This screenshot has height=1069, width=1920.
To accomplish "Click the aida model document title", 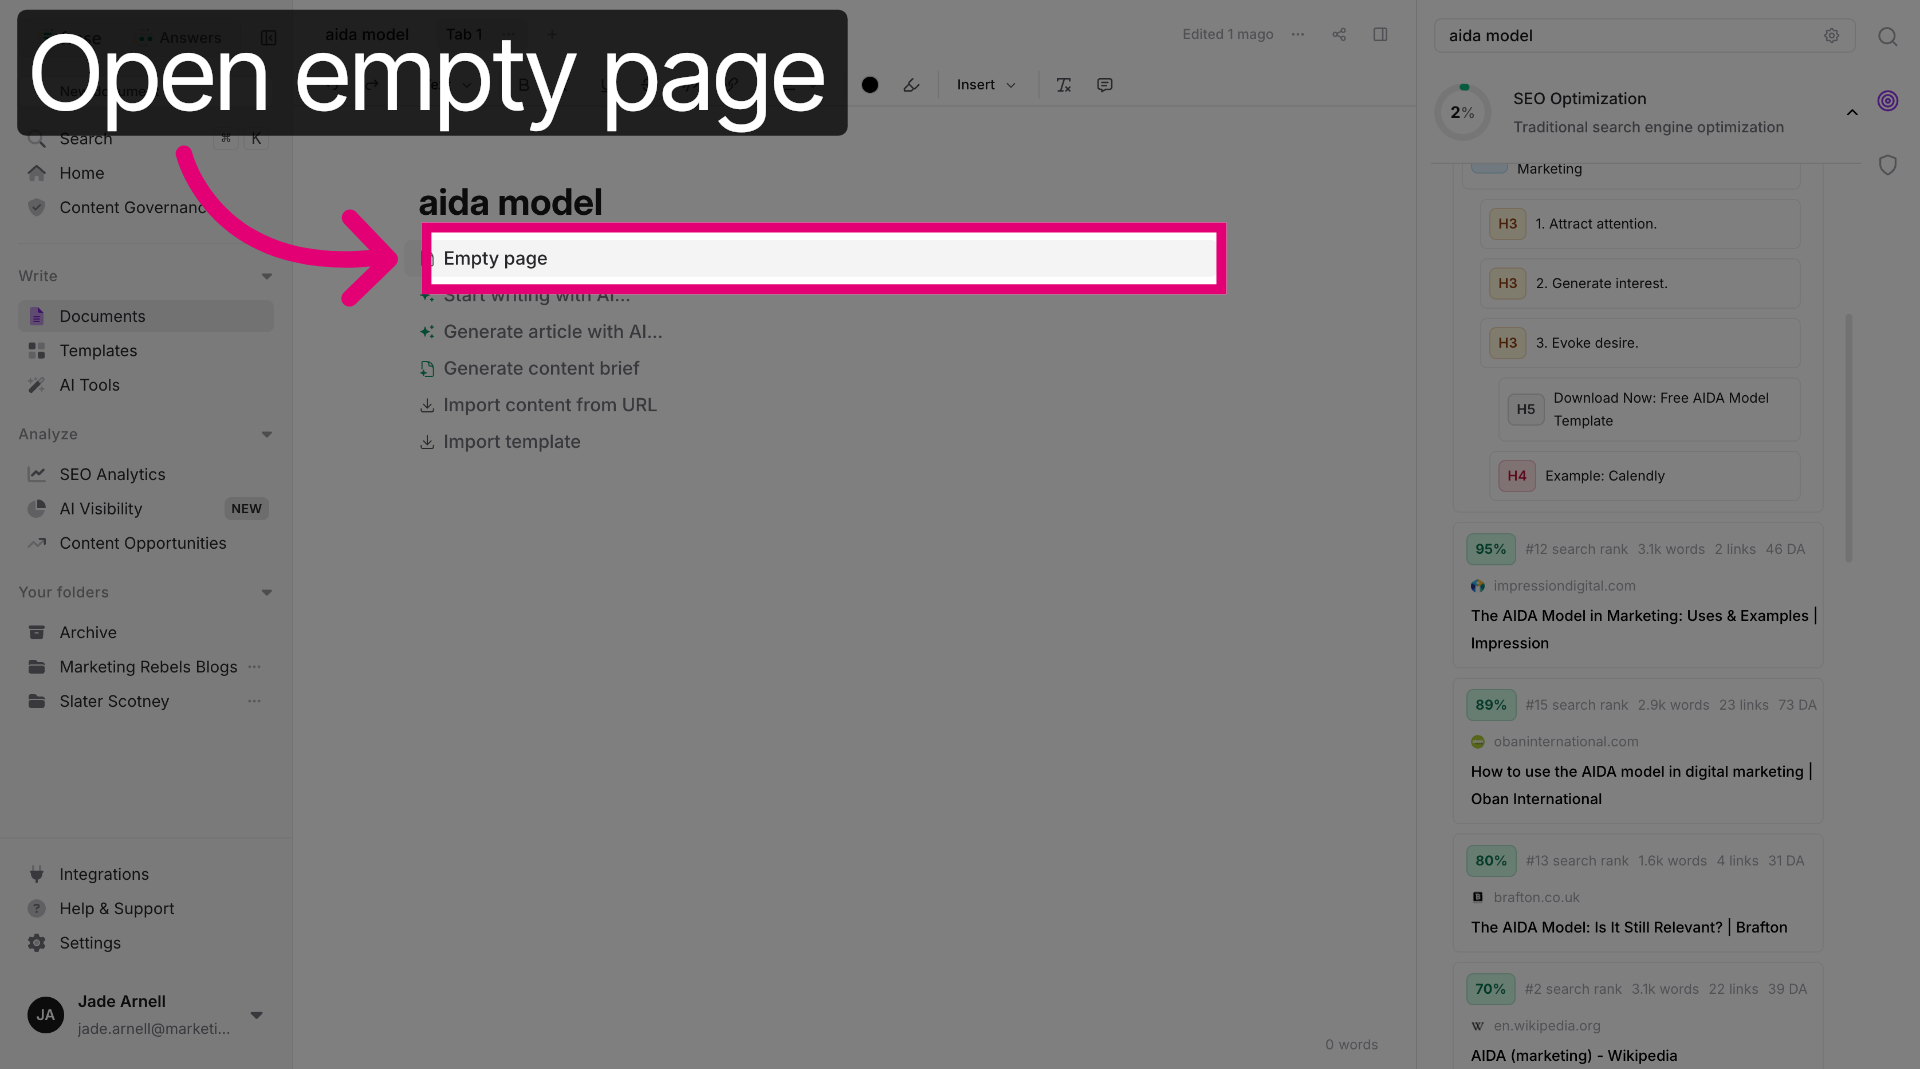I will tap(510, 202).
